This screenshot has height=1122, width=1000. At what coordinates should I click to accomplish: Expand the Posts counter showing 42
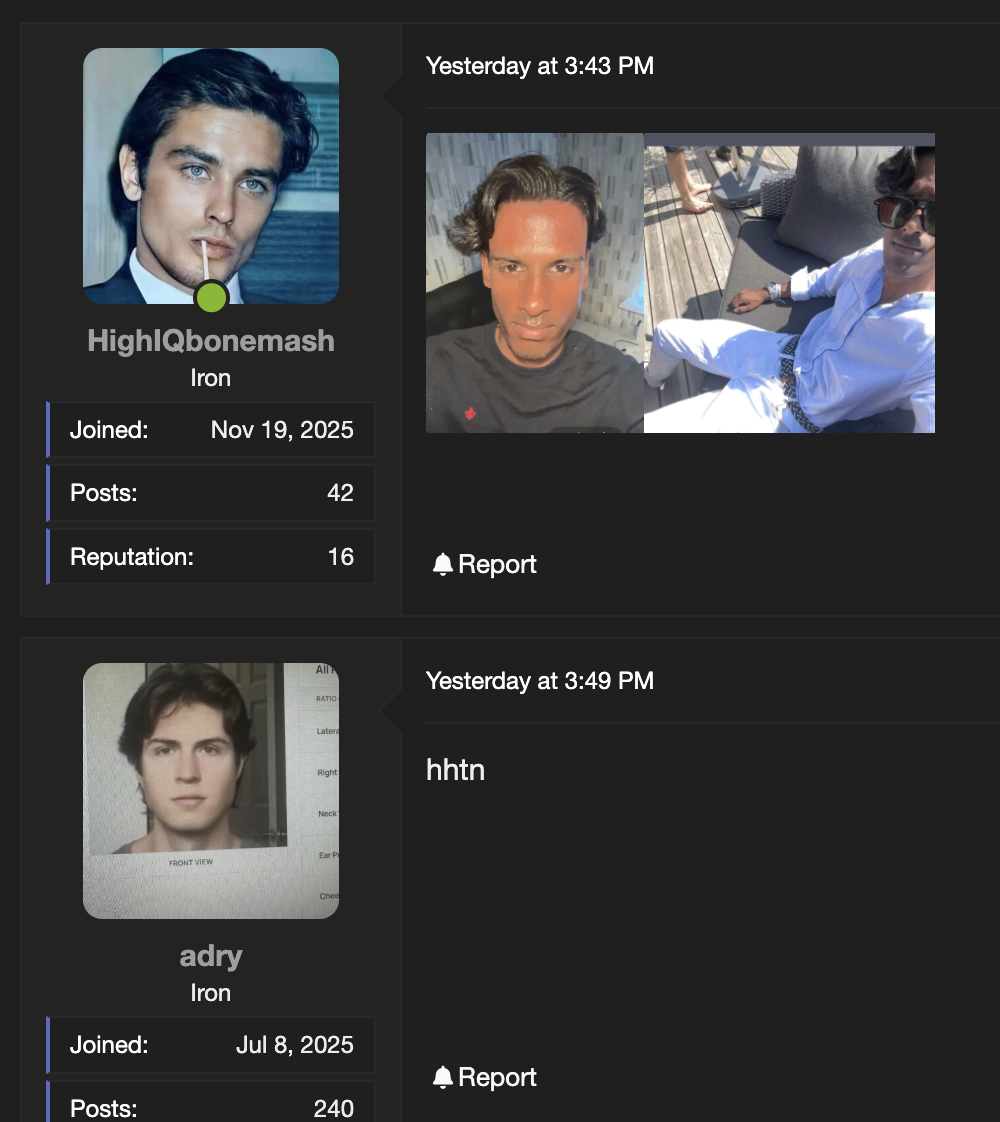pyautogui.click(x=210, y=492)
